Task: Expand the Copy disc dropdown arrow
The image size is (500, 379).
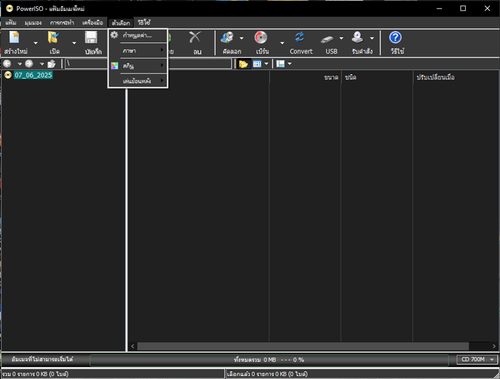Action: tap(241, 38)
